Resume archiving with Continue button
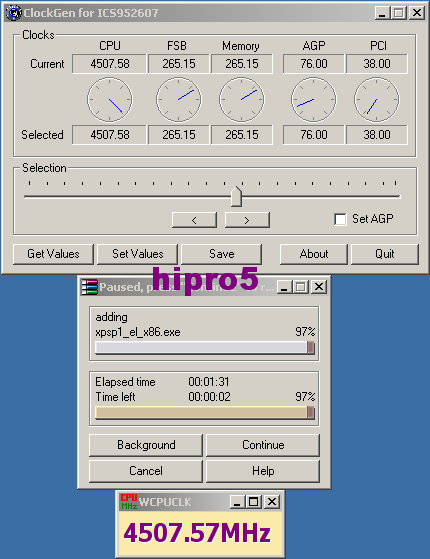430x559 pixels. coord(263,445)
